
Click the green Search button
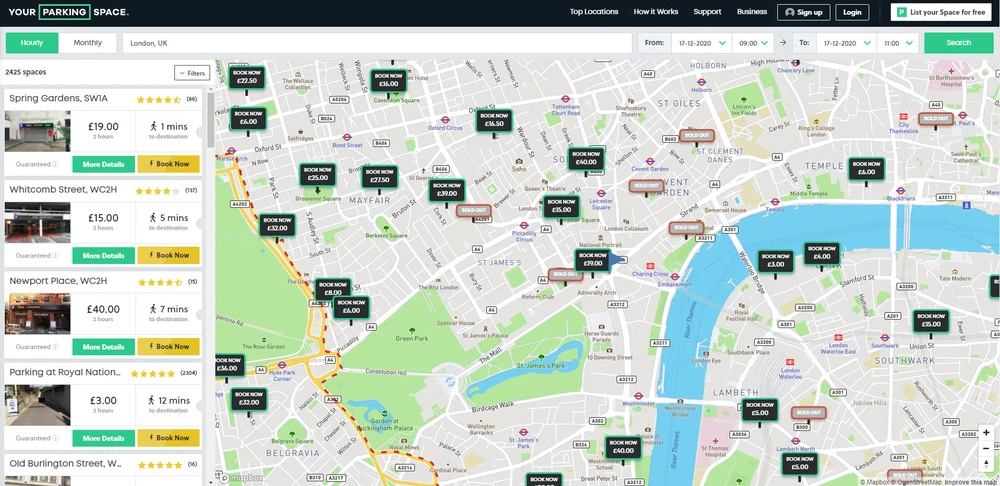click(958, 43)
